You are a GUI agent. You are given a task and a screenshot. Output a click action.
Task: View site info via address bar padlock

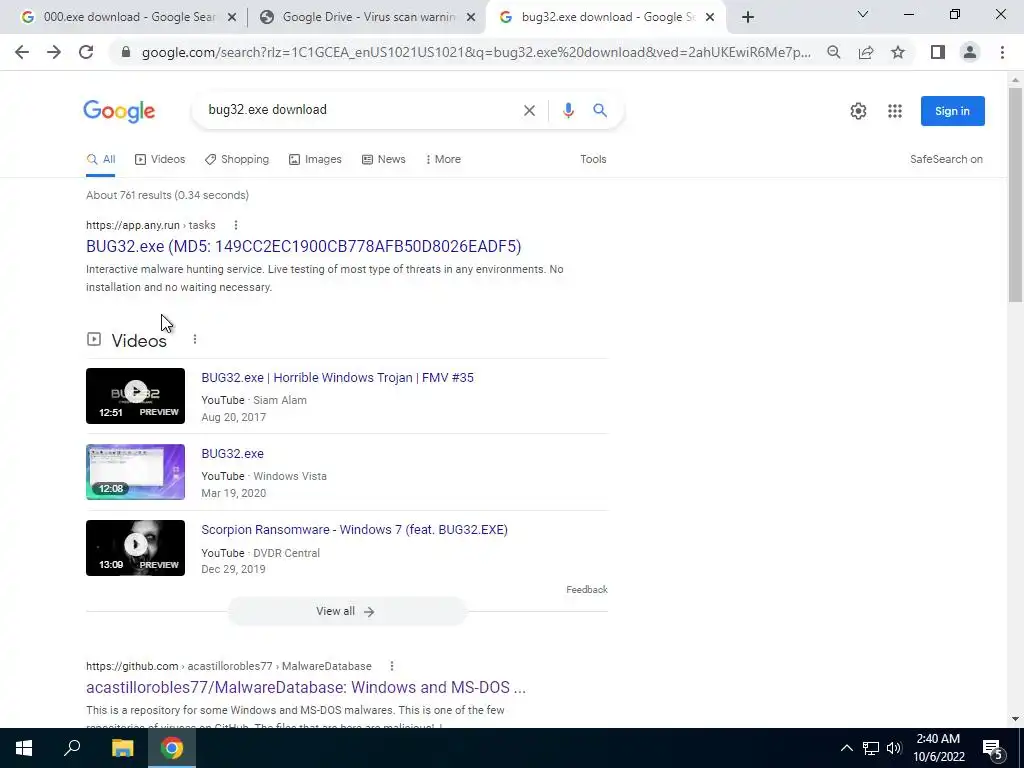(126, 53)
